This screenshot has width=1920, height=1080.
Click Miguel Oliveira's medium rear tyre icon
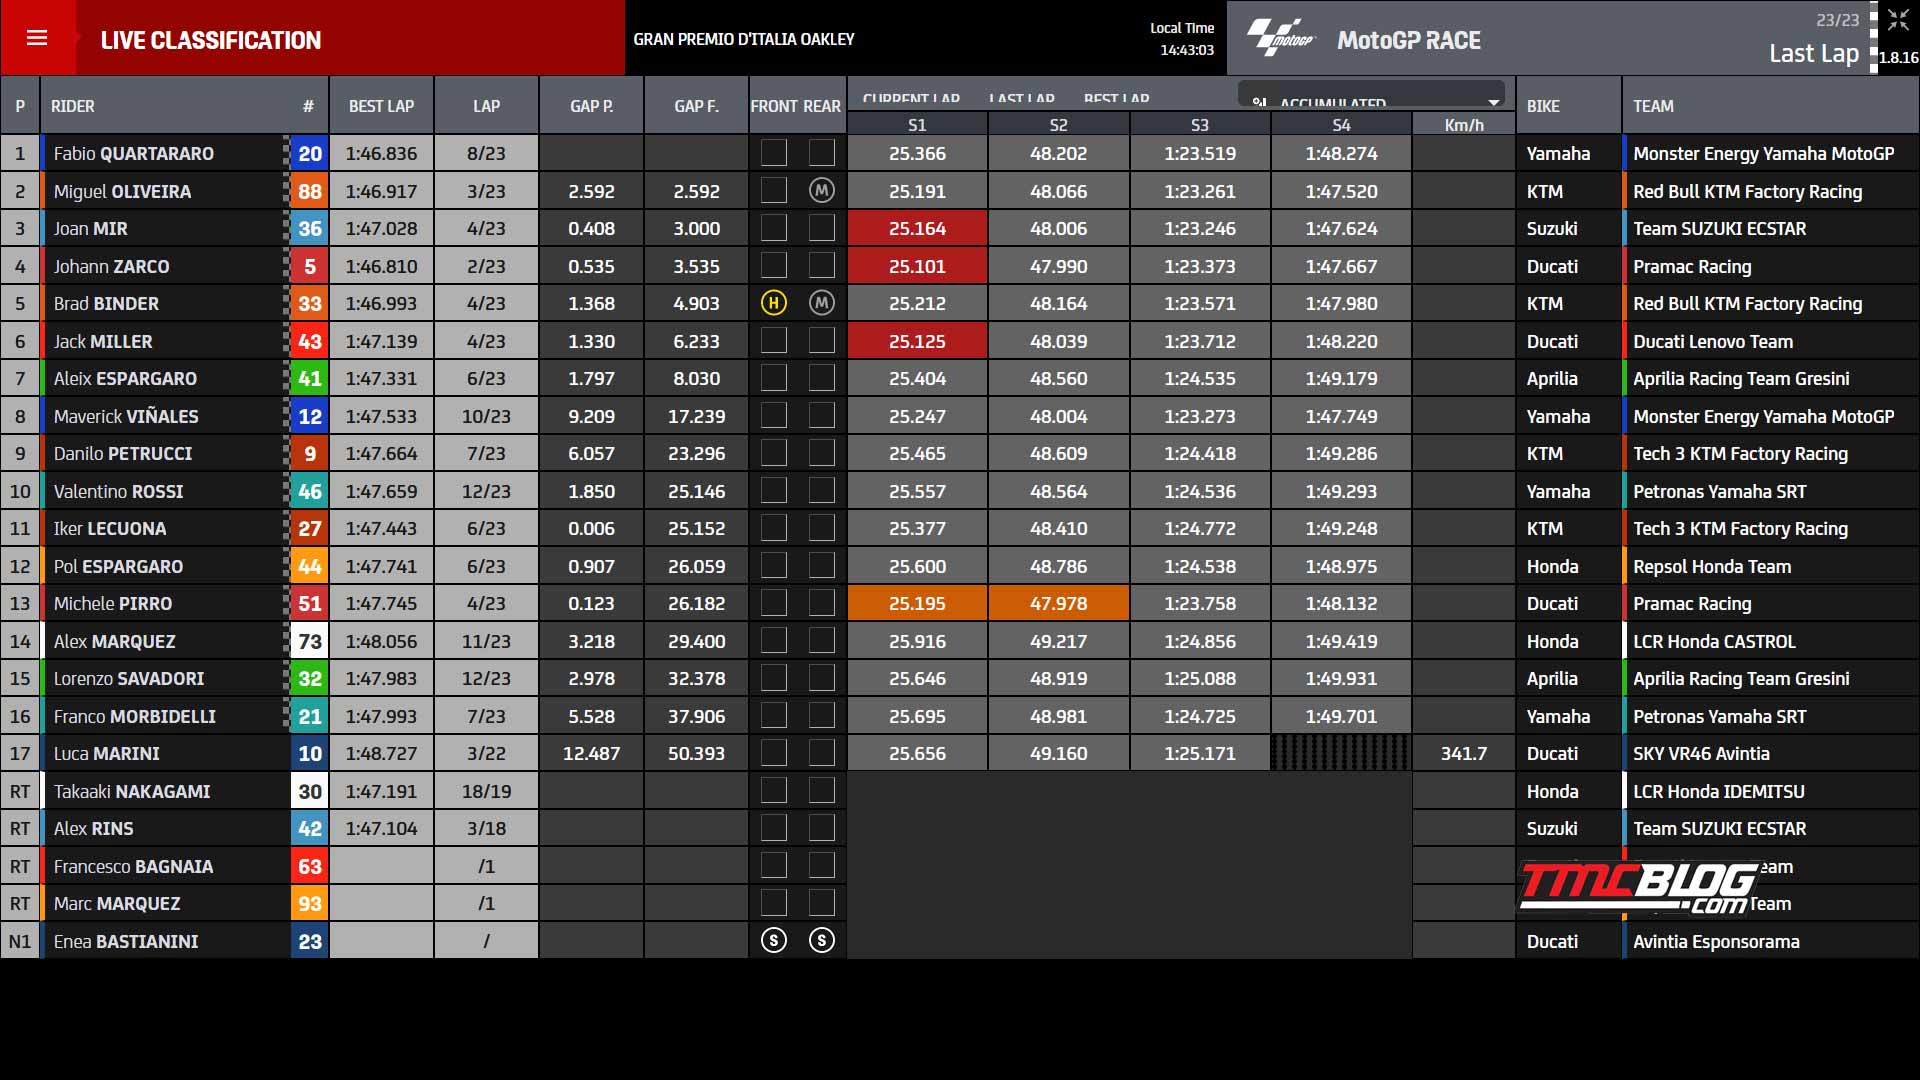[x=822, y=191]
